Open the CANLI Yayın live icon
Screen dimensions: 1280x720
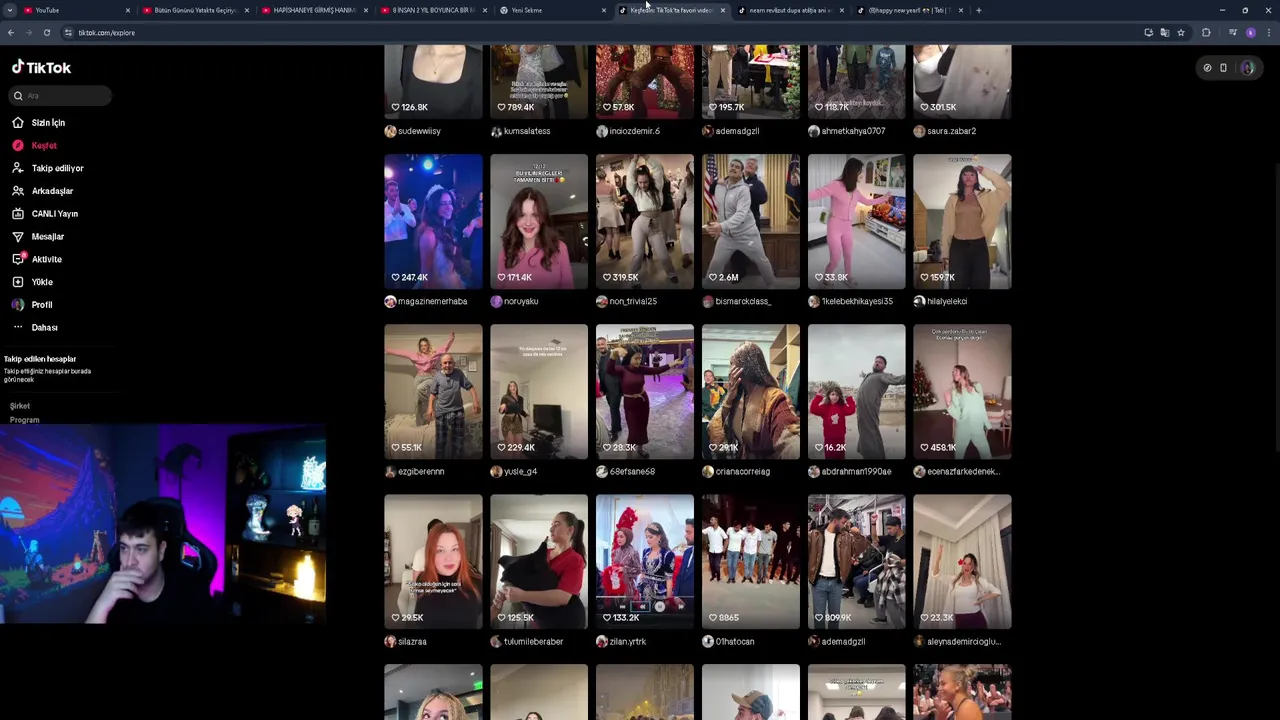[18, 214]
